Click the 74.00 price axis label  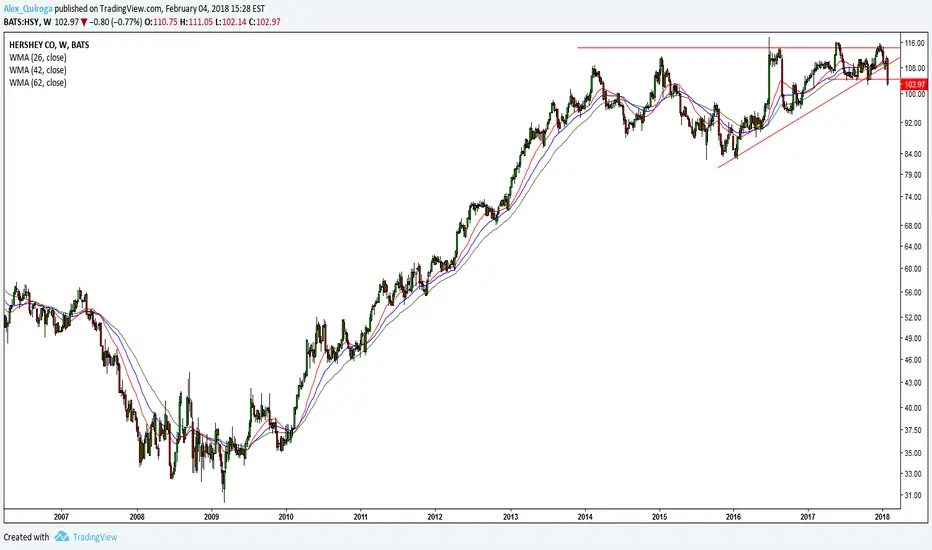915,197
